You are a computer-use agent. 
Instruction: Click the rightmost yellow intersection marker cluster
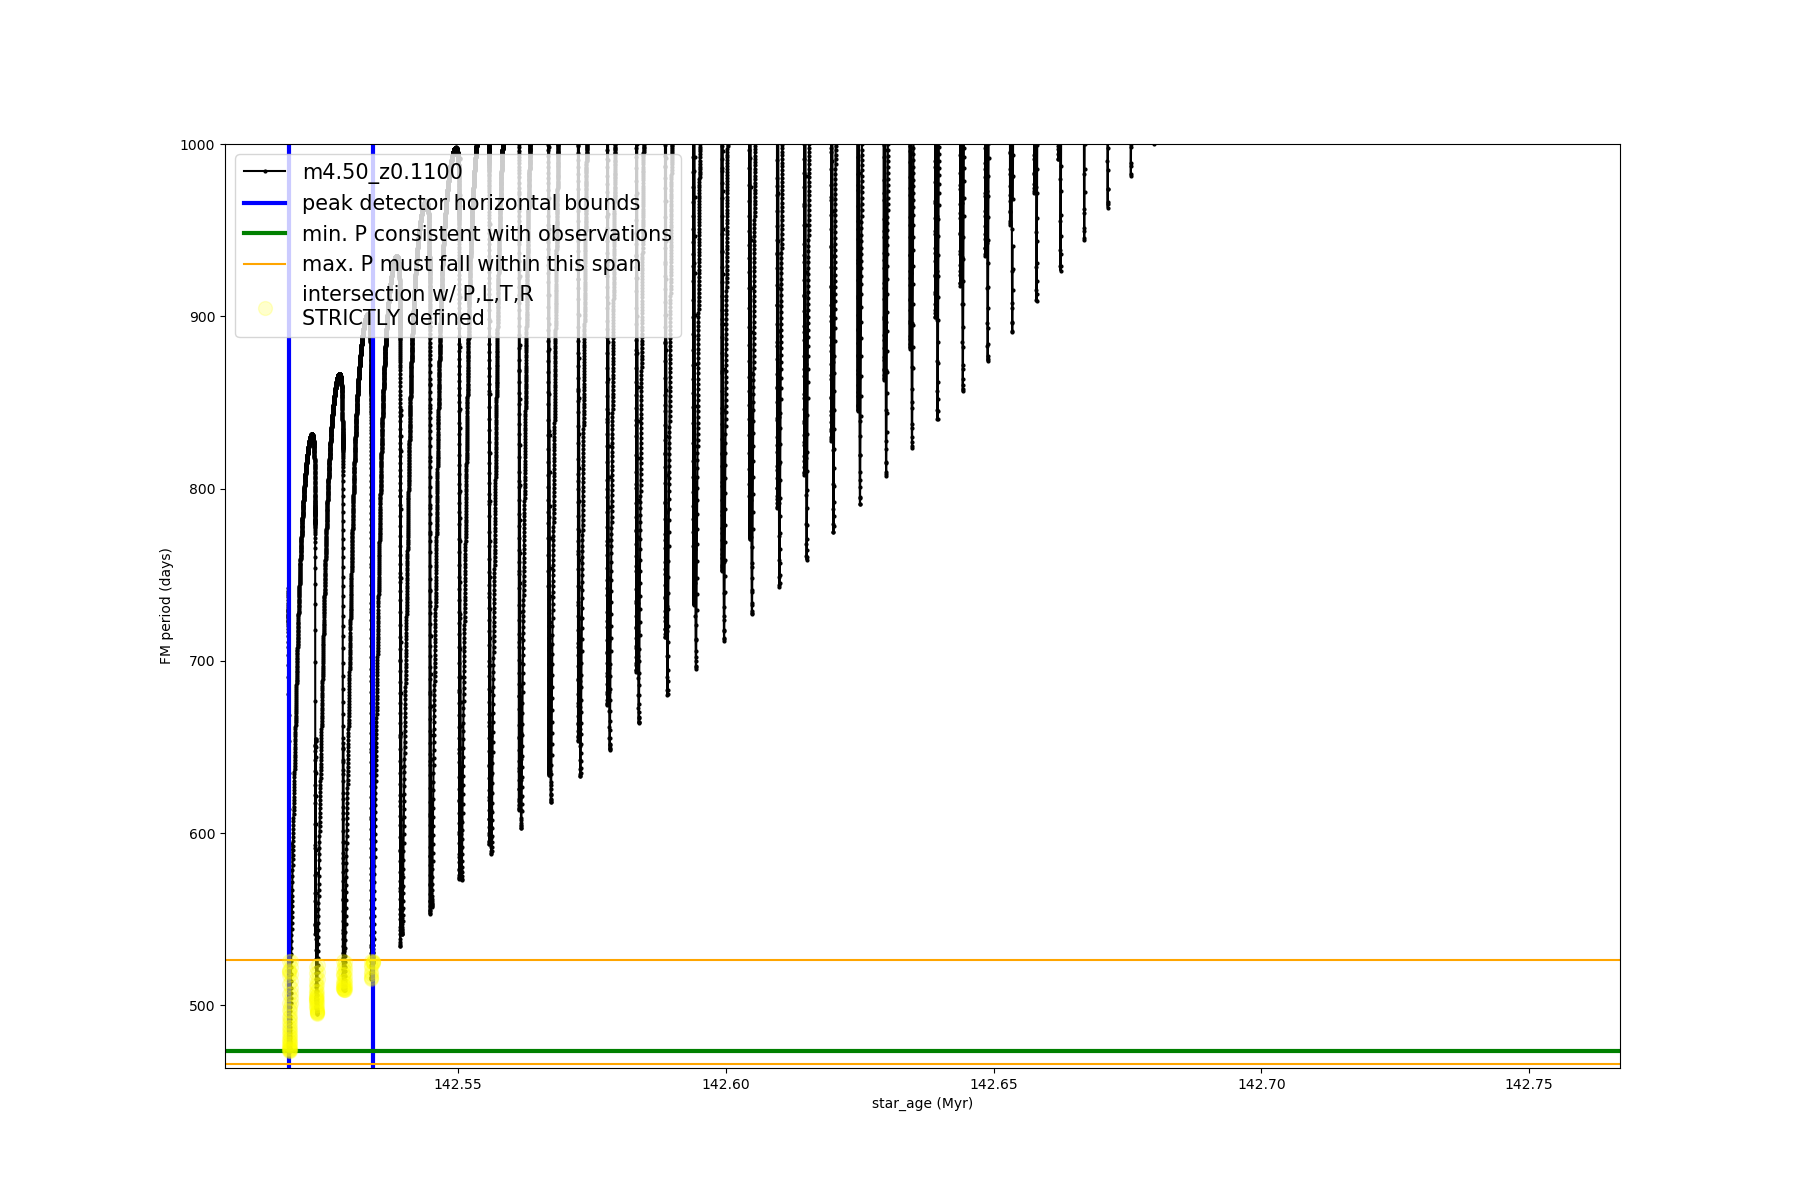[372, 966]
